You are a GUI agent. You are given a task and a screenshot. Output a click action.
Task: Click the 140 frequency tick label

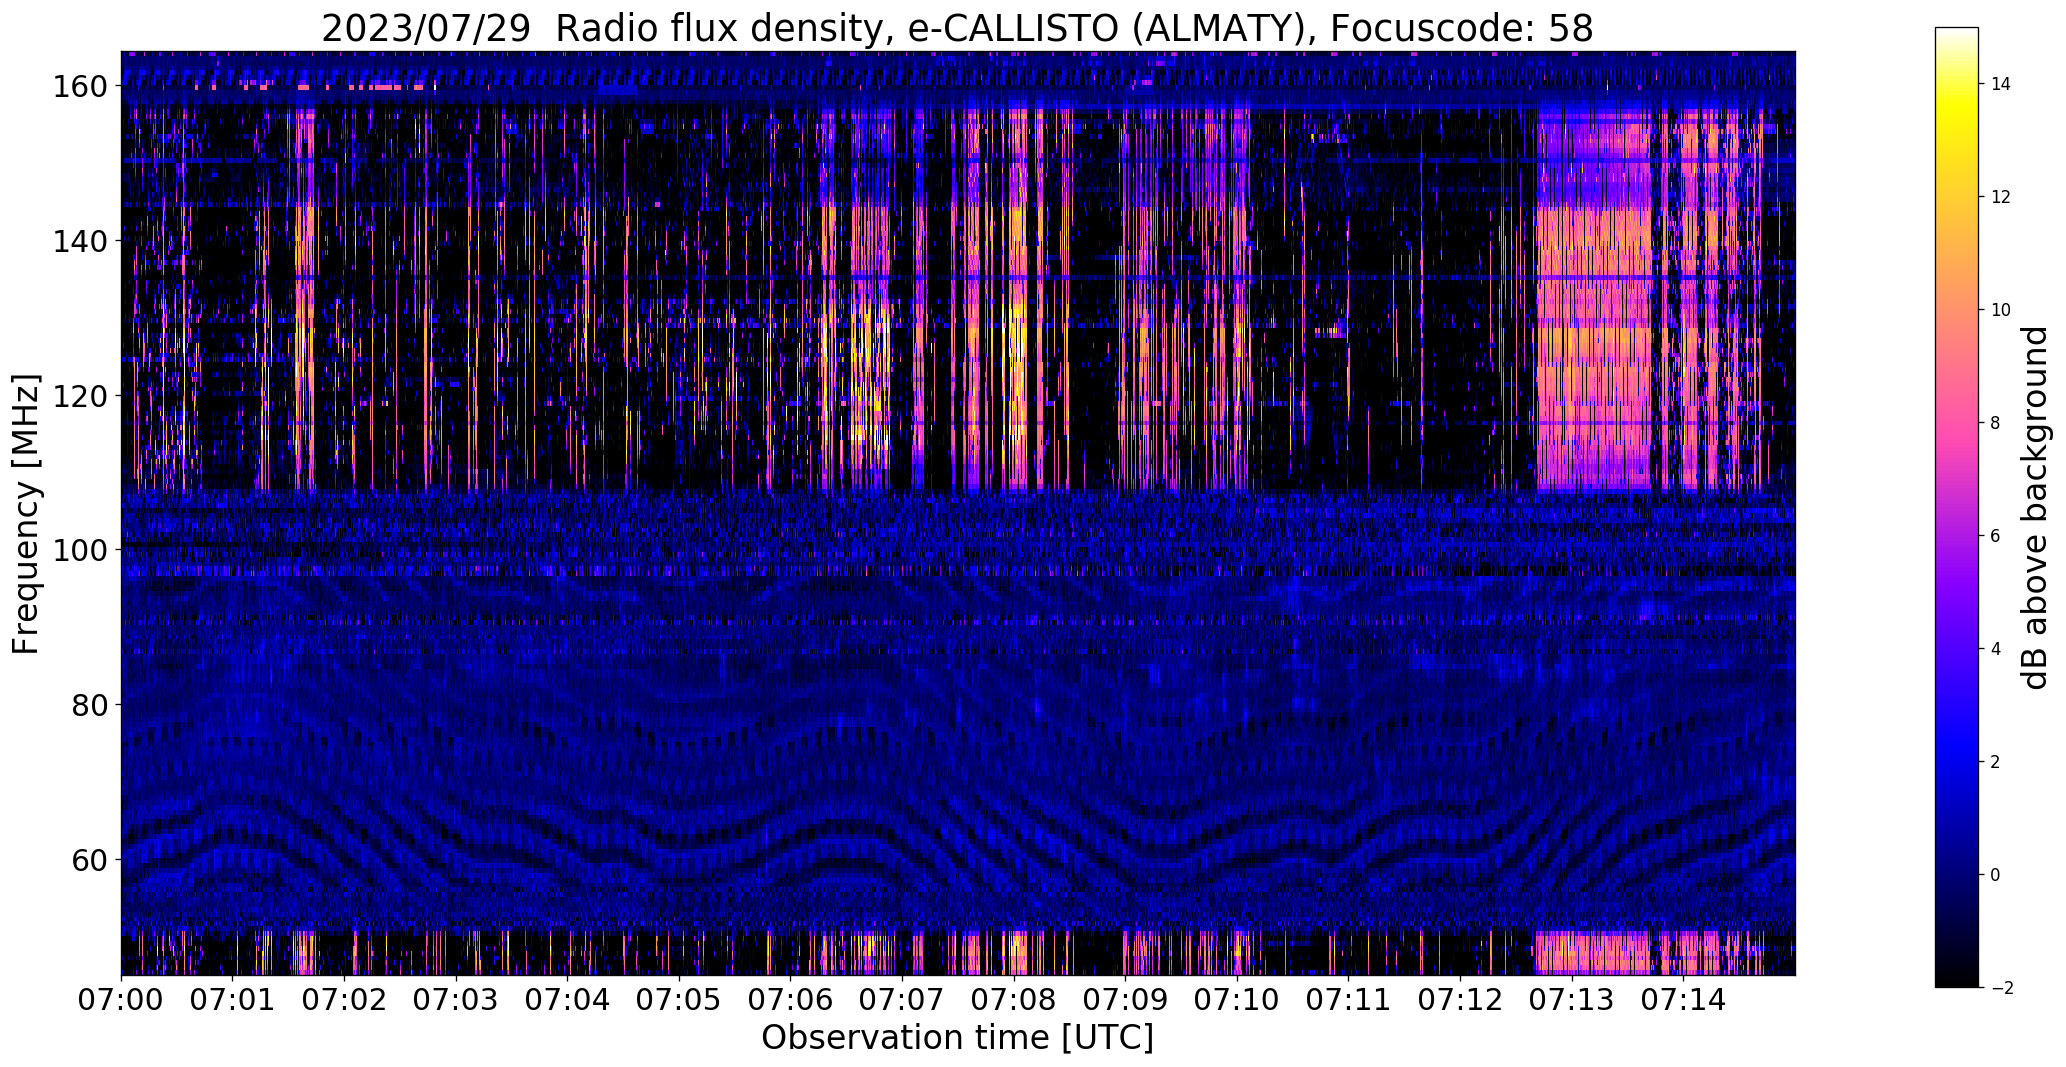[79, 241]
